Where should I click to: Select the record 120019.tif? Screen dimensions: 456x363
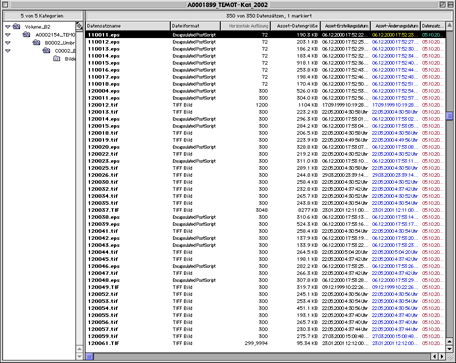point(265,140)
